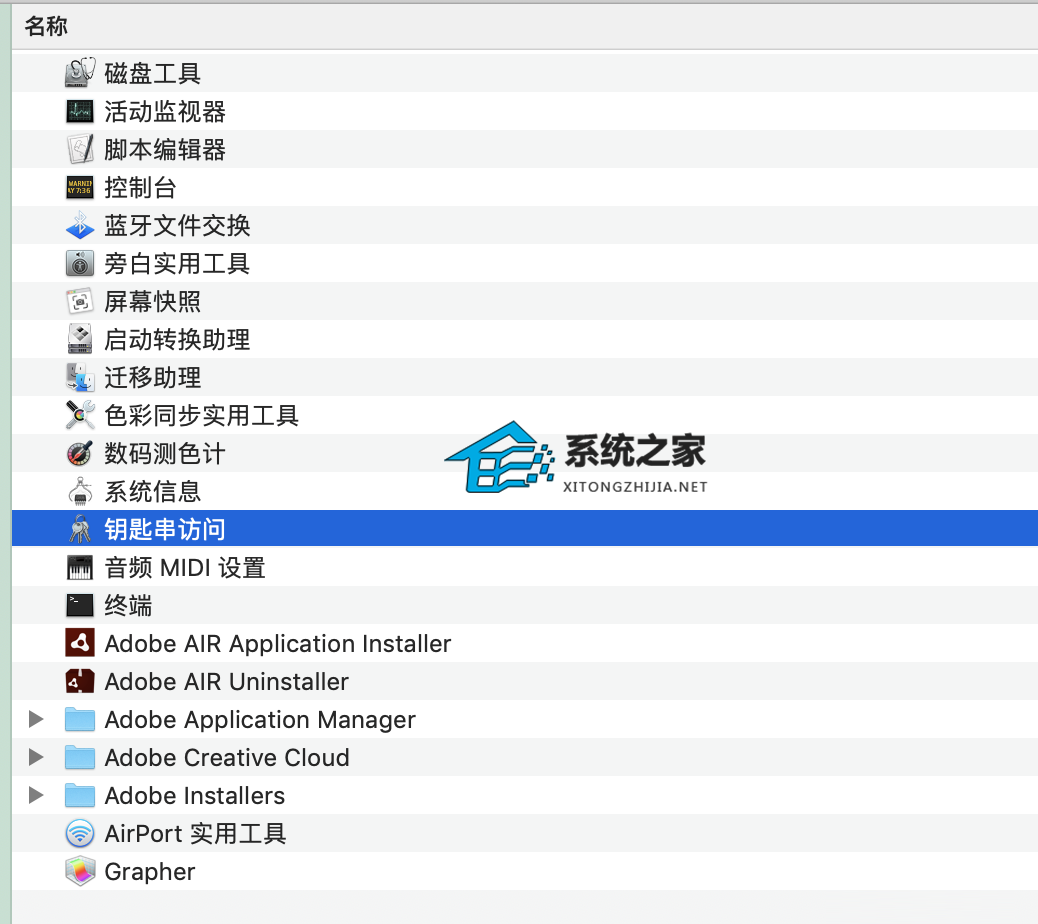This screenshot has height=924, width=1038.
Task: Click the Grapher app icon
Action: [80, 871]
